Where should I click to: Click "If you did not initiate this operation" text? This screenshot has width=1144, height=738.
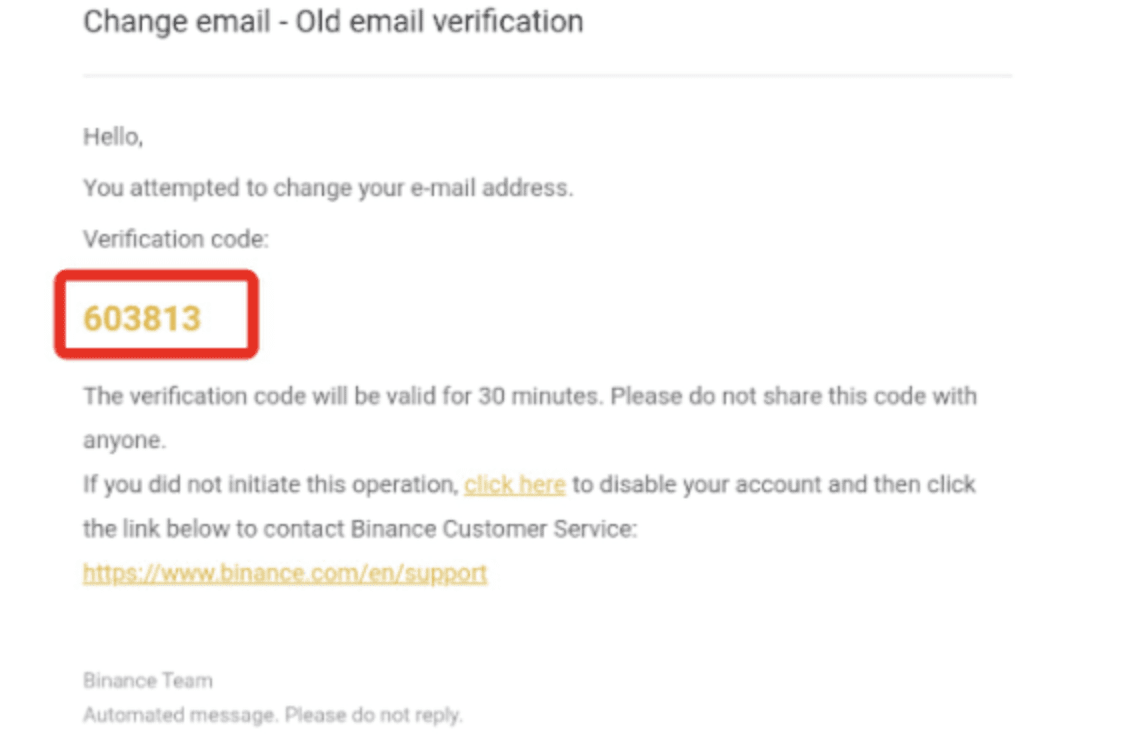[x=270, y=484]
